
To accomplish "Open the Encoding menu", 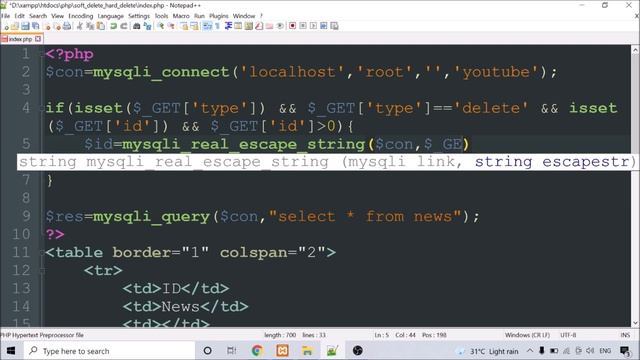I will click(80, 16).
